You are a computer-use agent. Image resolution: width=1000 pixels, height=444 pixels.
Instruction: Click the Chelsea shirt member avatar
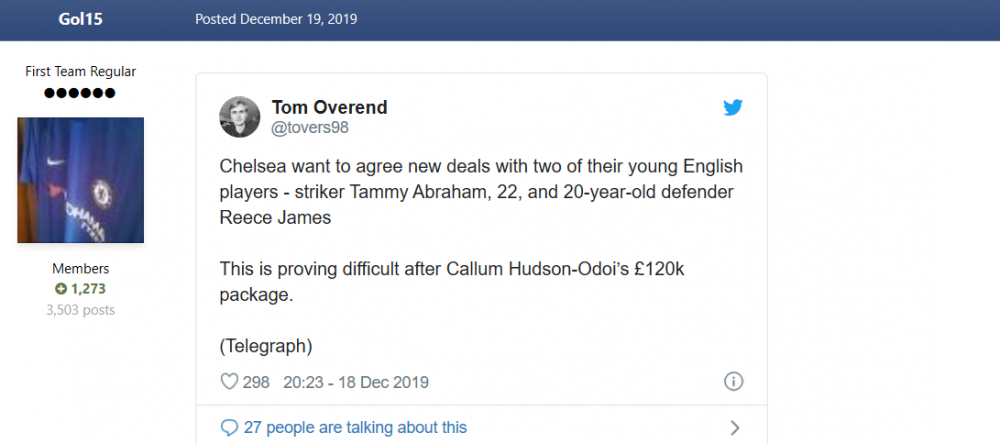[x=80, y=180]
